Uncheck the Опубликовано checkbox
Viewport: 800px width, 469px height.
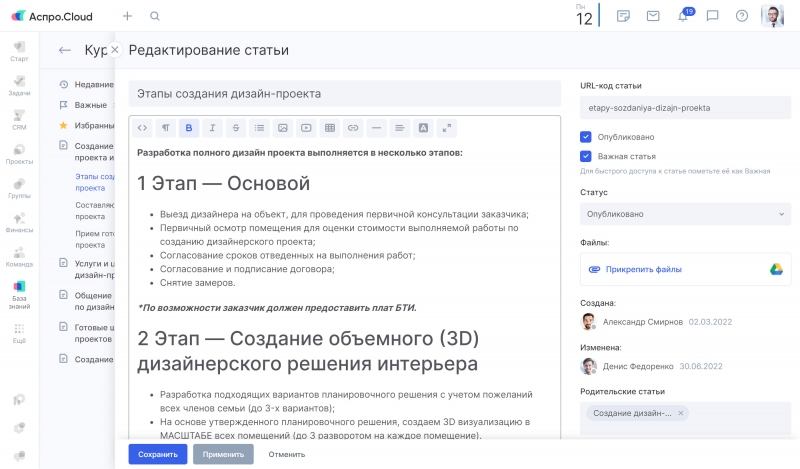586,136
